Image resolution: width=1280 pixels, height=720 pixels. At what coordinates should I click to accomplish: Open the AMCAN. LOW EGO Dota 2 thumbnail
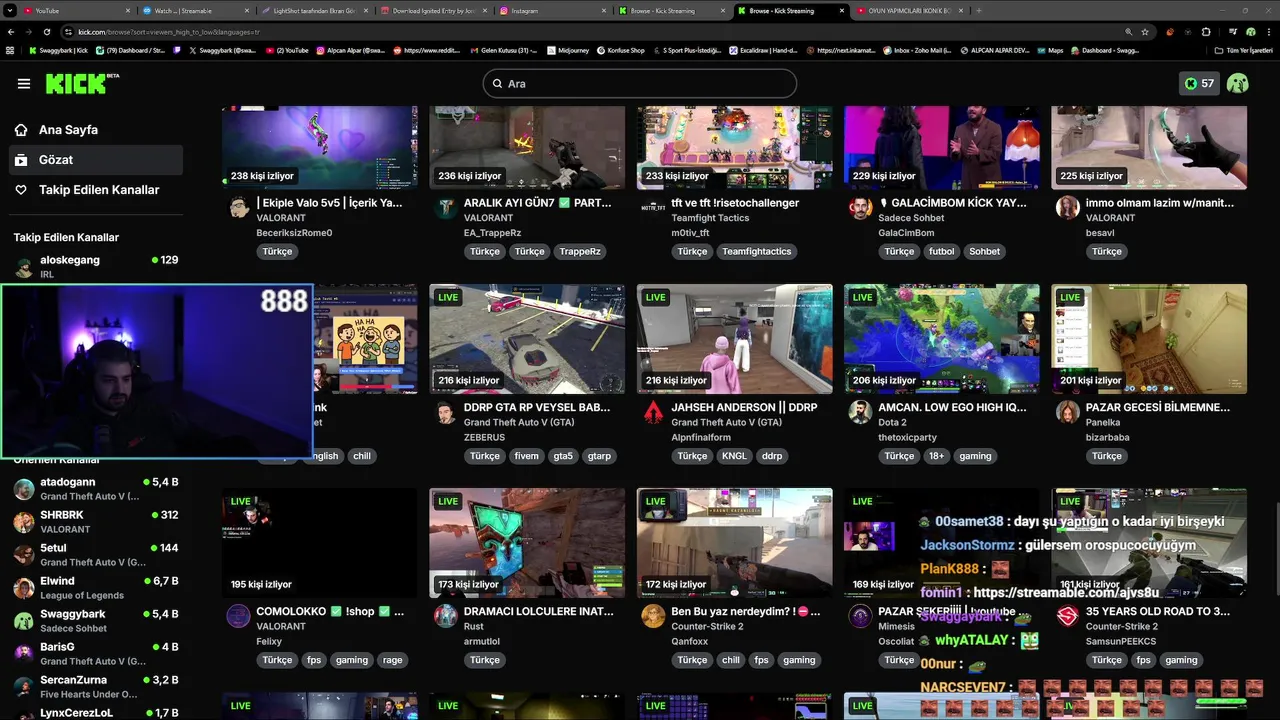point(942,339)
